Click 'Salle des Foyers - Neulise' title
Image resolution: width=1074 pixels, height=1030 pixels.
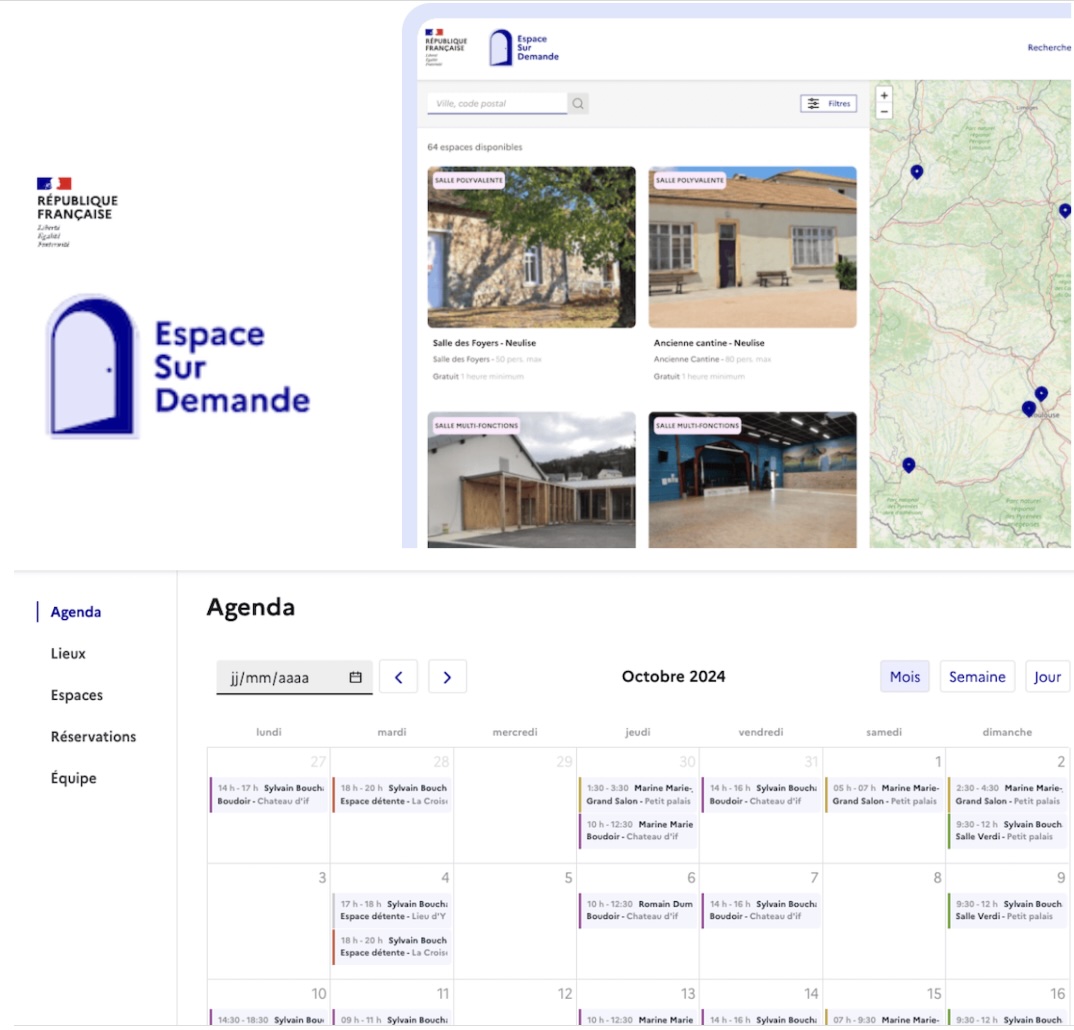(x=484, y=342)
